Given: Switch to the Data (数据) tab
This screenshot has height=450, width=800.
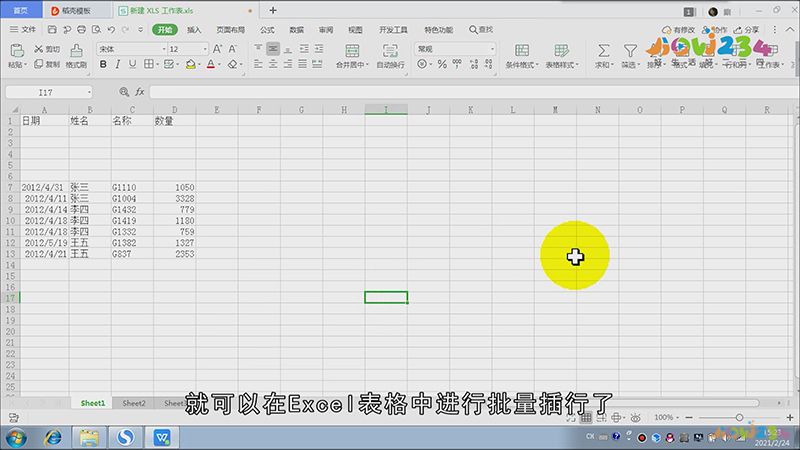Looking at the screenshot, I should 296,30.
